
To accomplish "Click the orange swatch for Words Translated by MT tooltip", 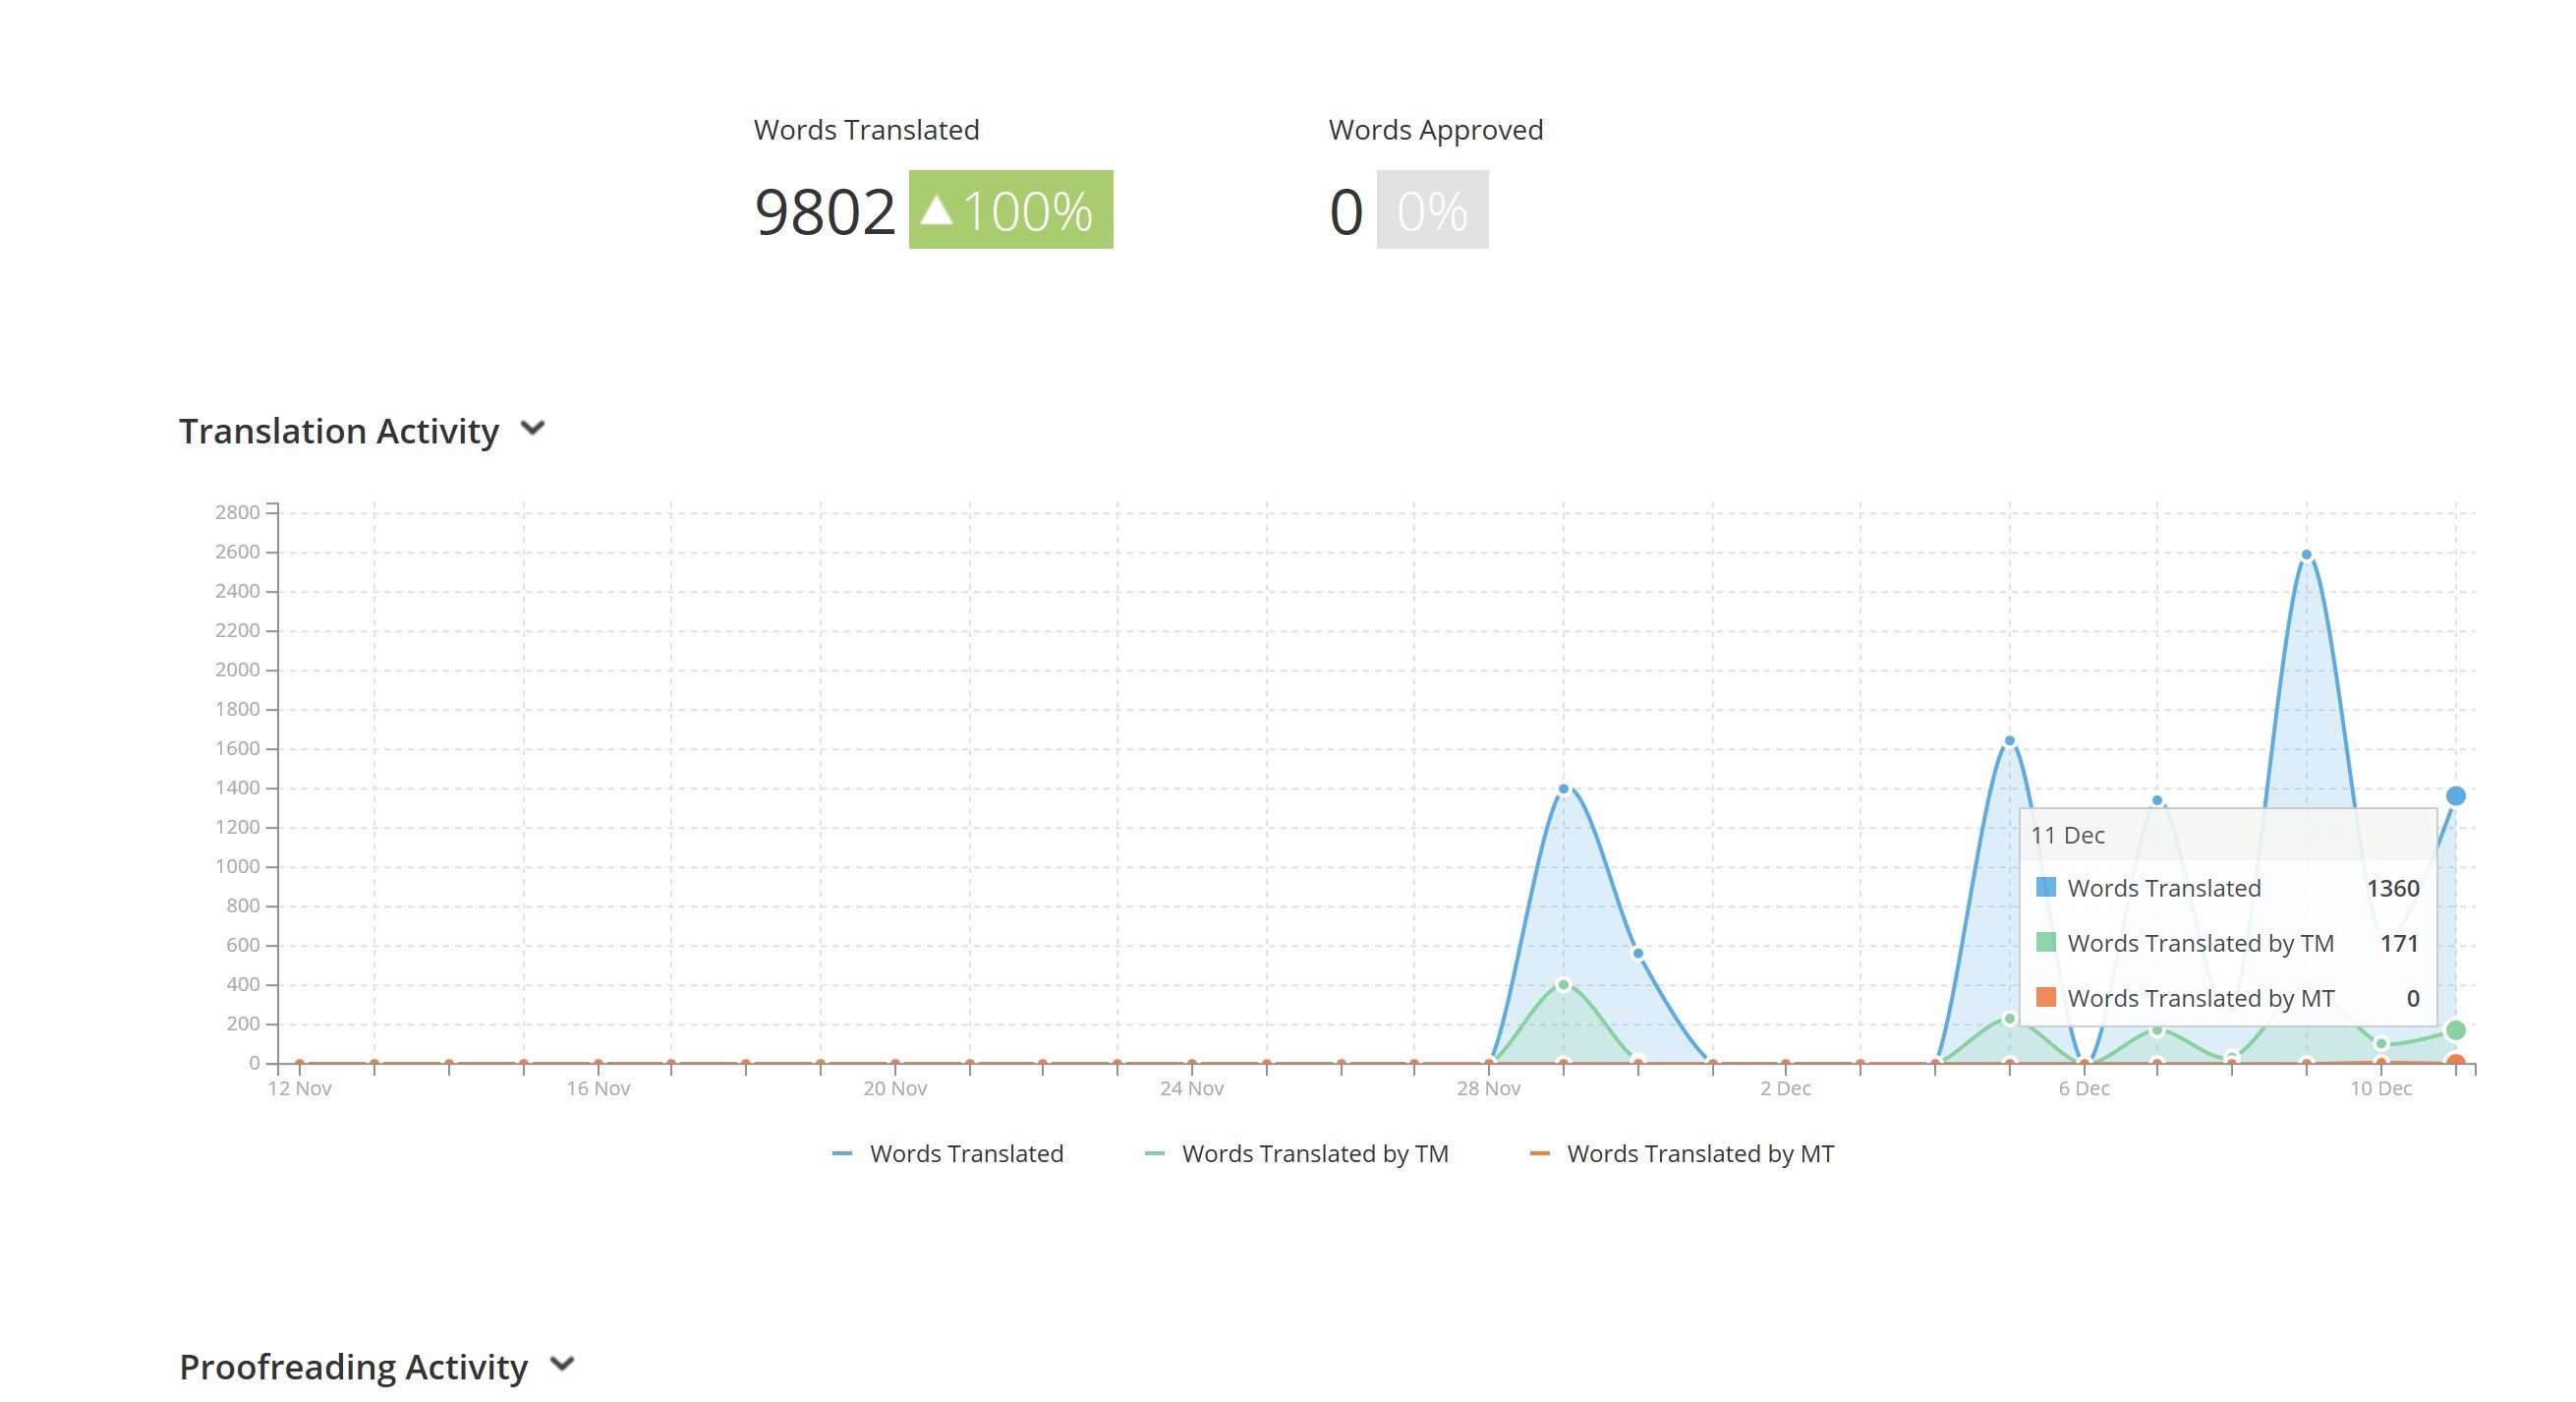I will [x=2046, y=997].
